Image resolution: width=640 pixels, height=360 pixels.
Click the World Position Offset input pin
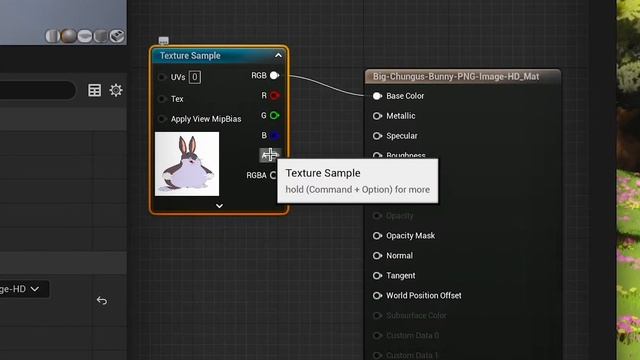(377, 296)
